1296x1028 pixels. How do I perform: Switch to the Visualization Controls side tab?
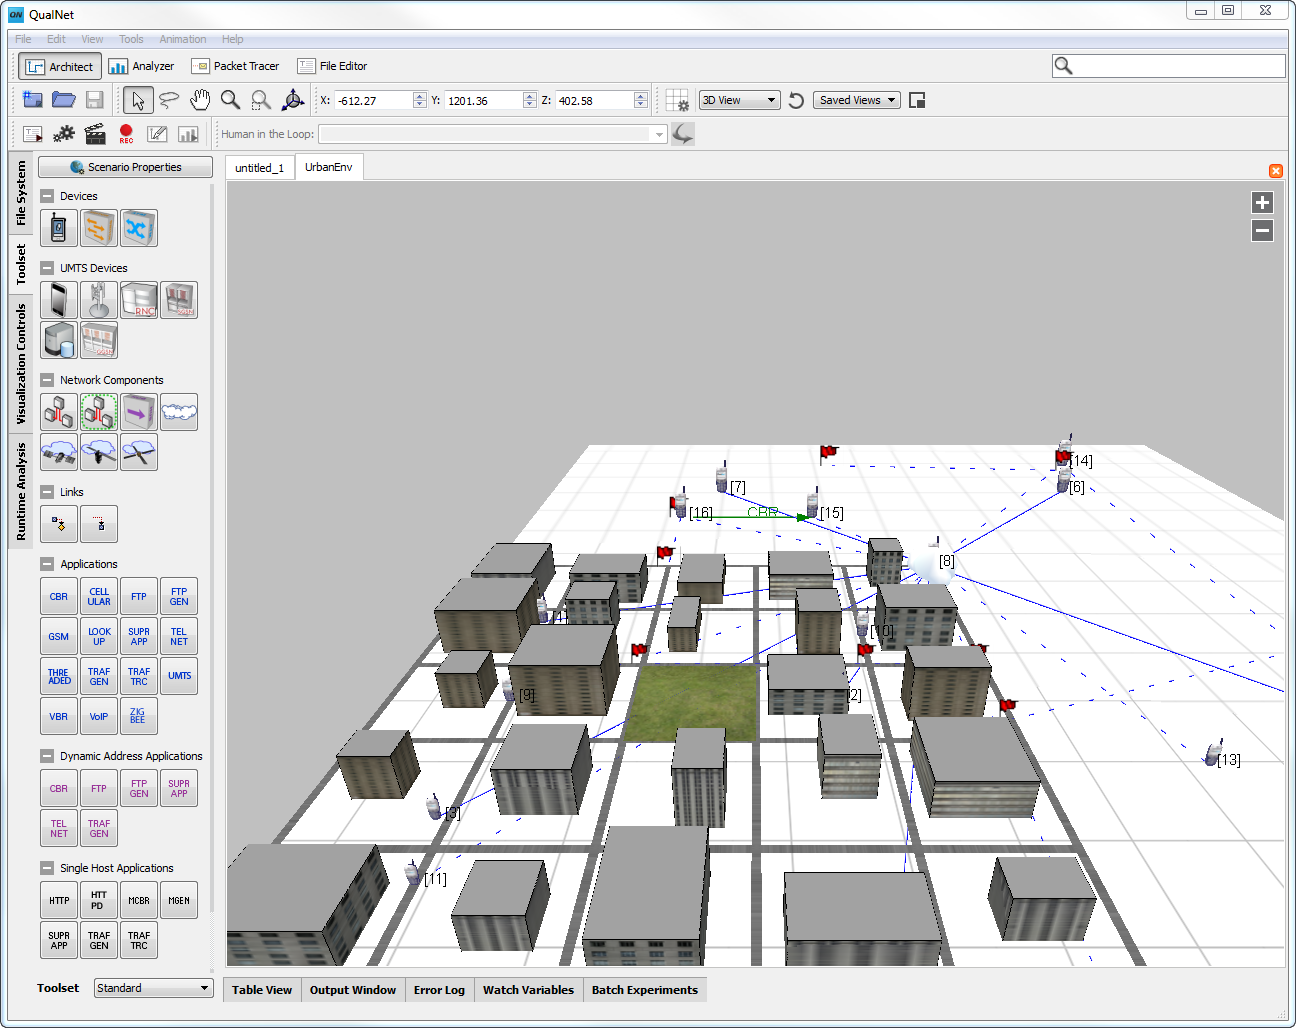click(21, 363)
